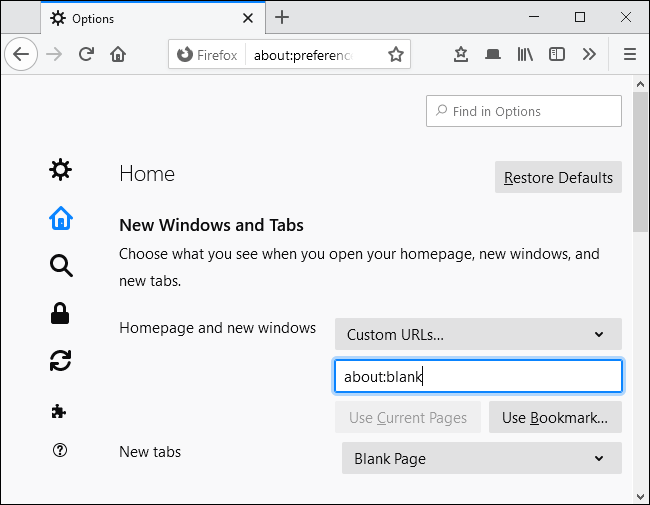Open the Library toolbar icon
Viewport: 650px width, 505px height.
coord(525,55)
